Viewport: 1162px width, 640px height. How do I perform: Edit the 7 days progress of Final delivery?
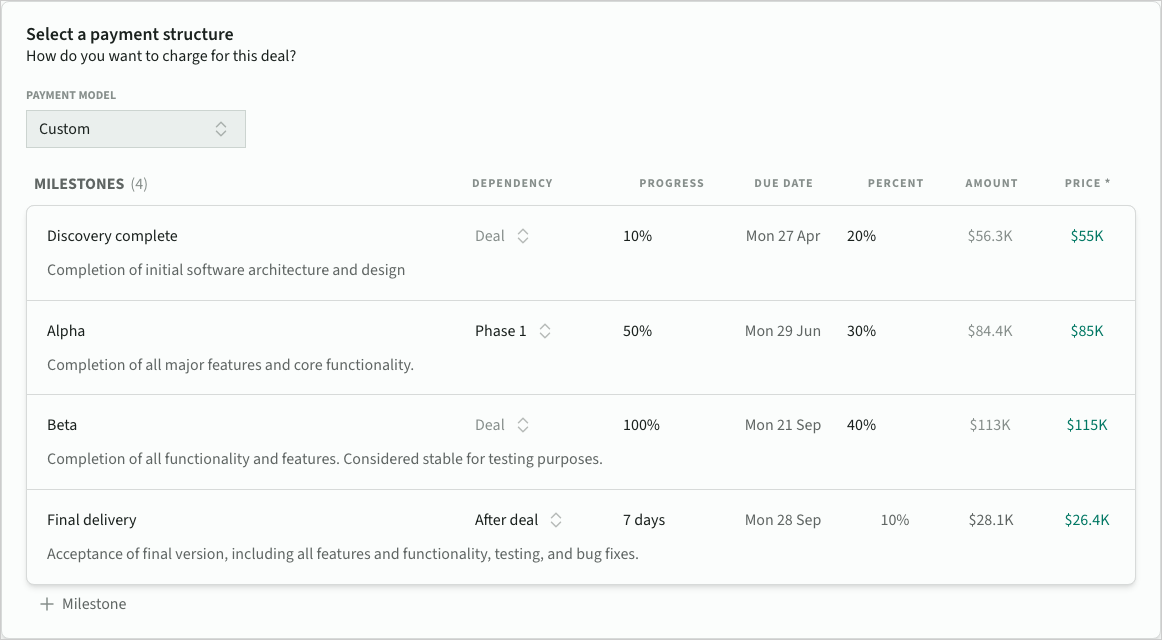[x=643, y=520]
